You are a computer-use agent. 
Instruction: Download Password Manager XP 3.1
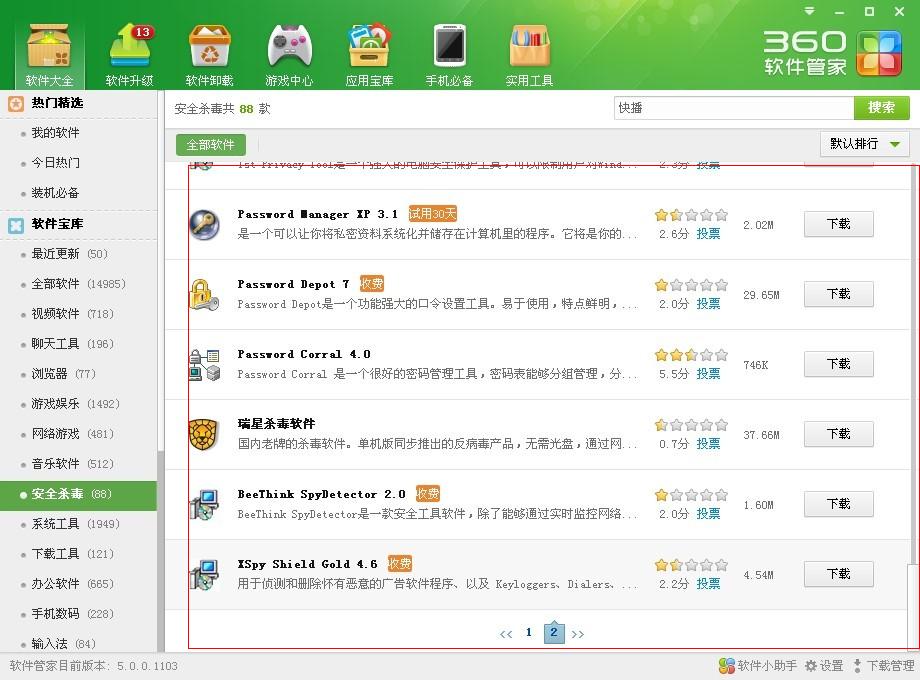click(838, 224)
